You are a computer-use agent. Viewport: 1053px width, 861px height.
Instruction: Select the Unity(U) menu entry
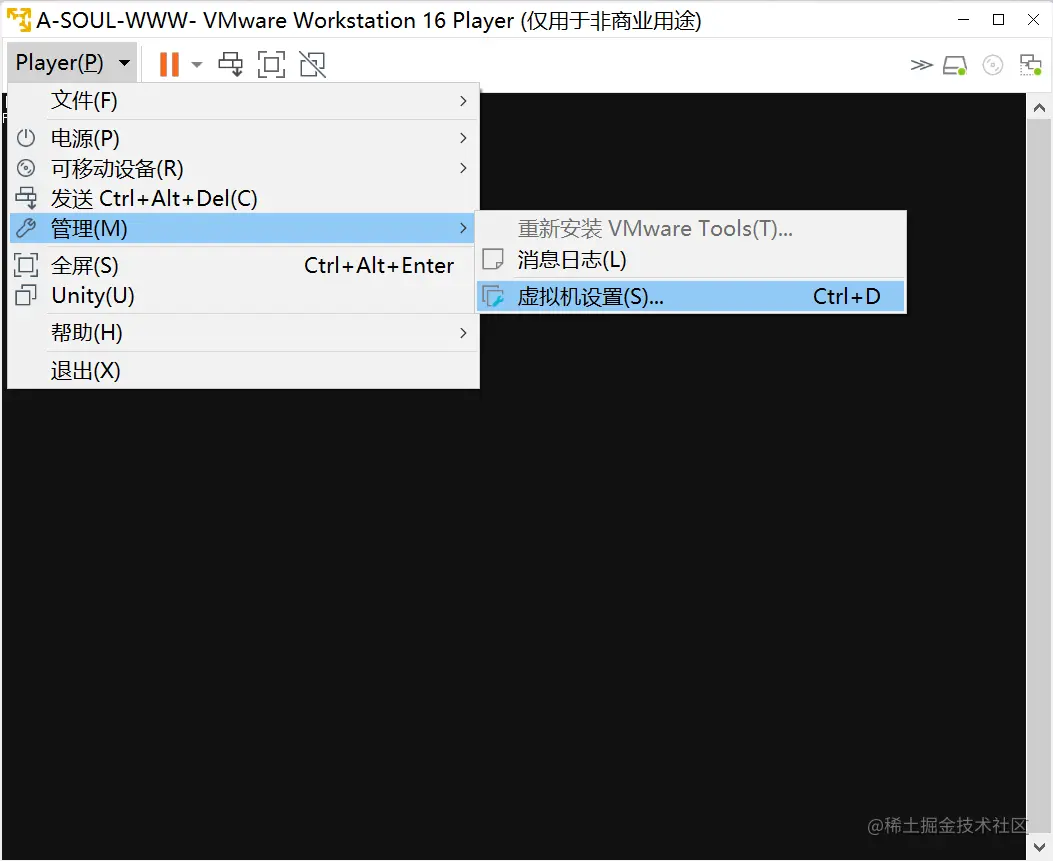[x=243, y=296]
